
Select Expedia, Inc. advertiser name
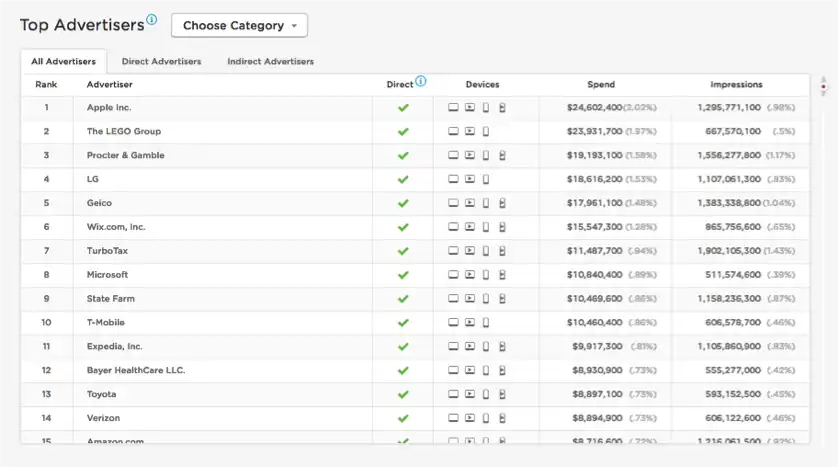[x=115, y=346]
